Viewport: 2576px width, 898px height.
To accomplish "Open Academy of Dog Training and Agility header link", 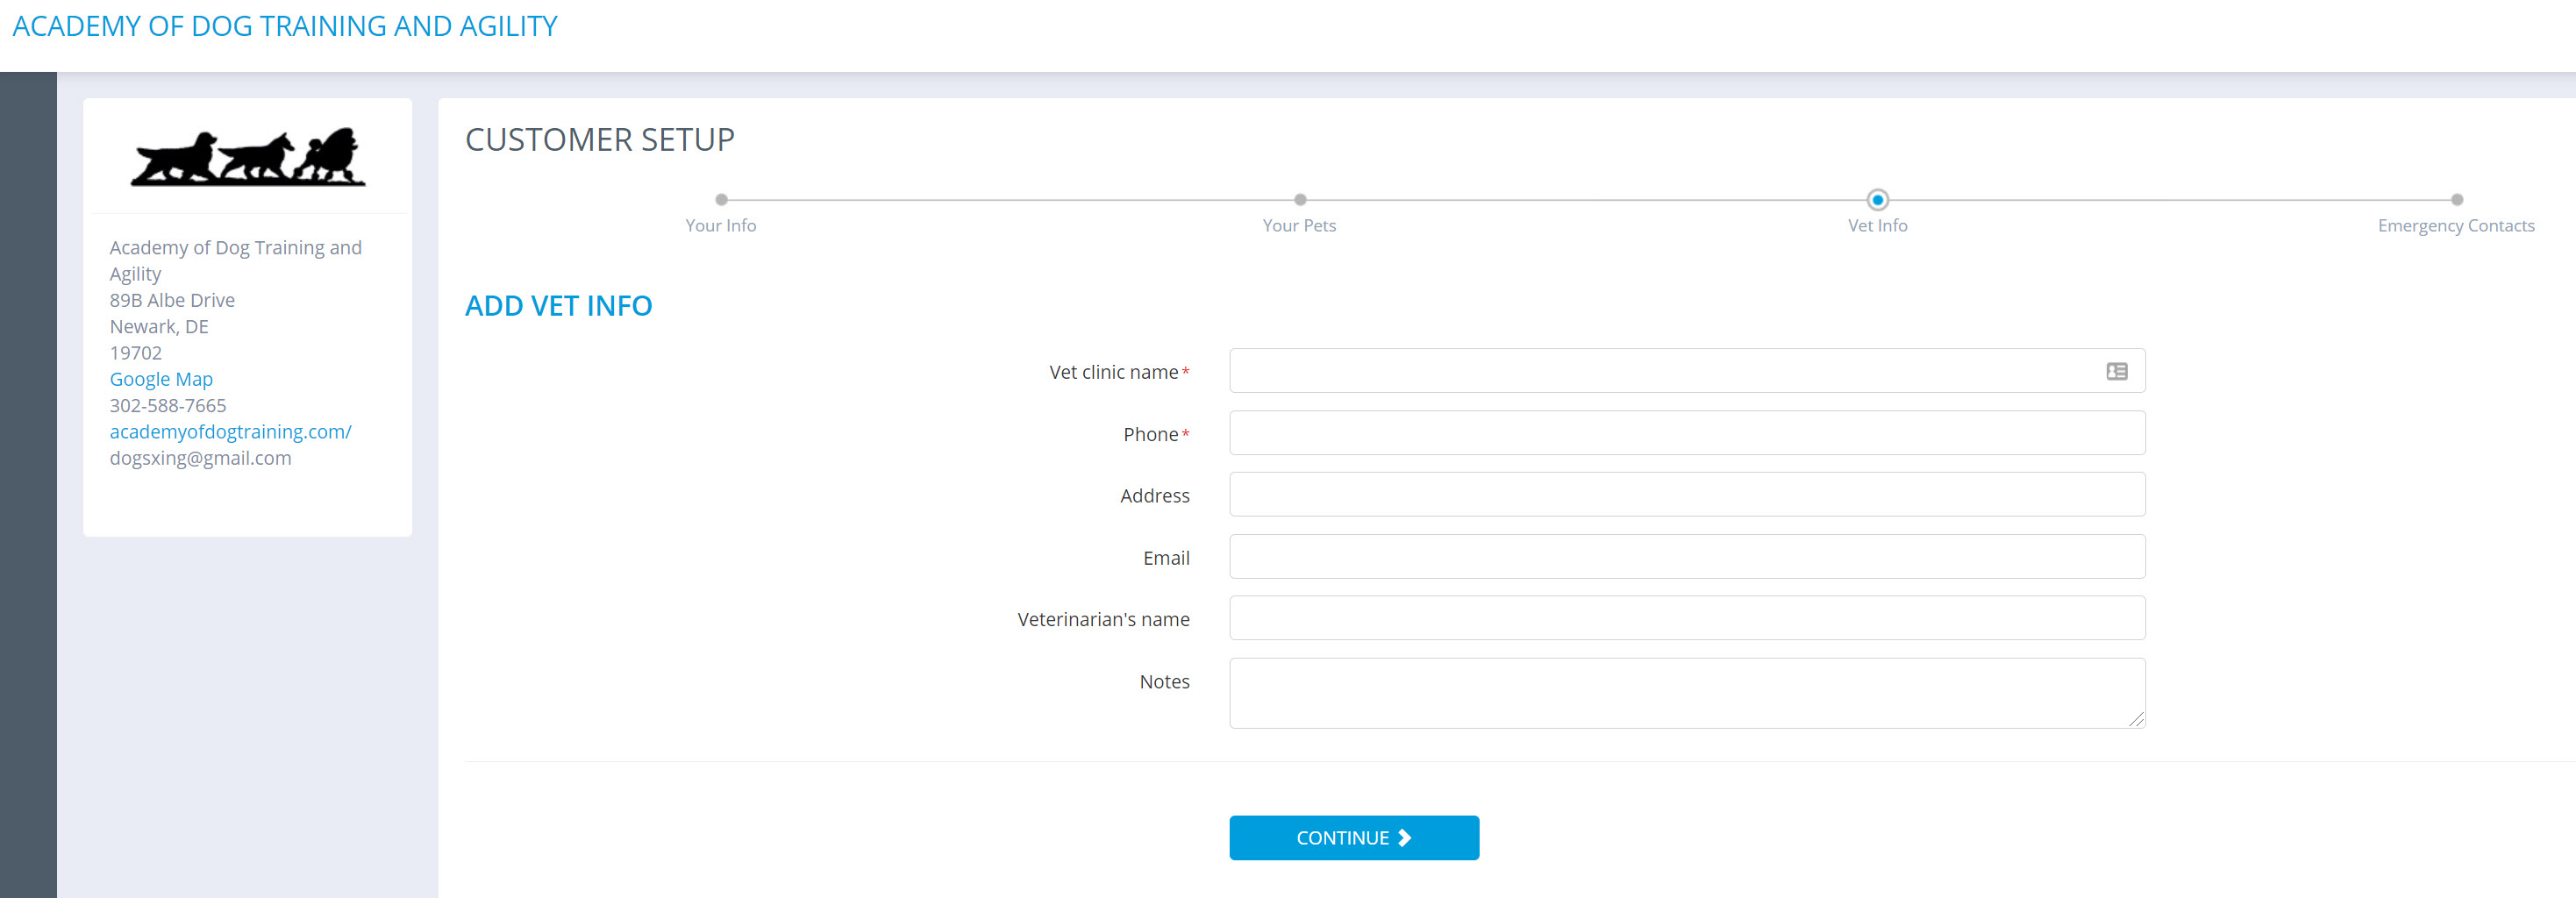I will pos(285,26).
